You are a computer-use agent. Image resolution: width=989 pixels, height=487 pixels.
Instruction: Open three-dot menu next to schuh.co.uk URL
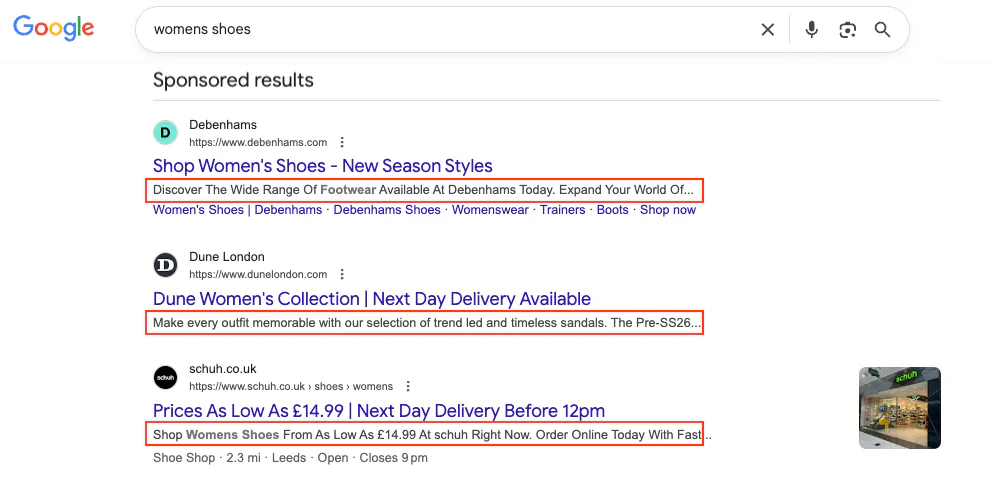[407, 386]
